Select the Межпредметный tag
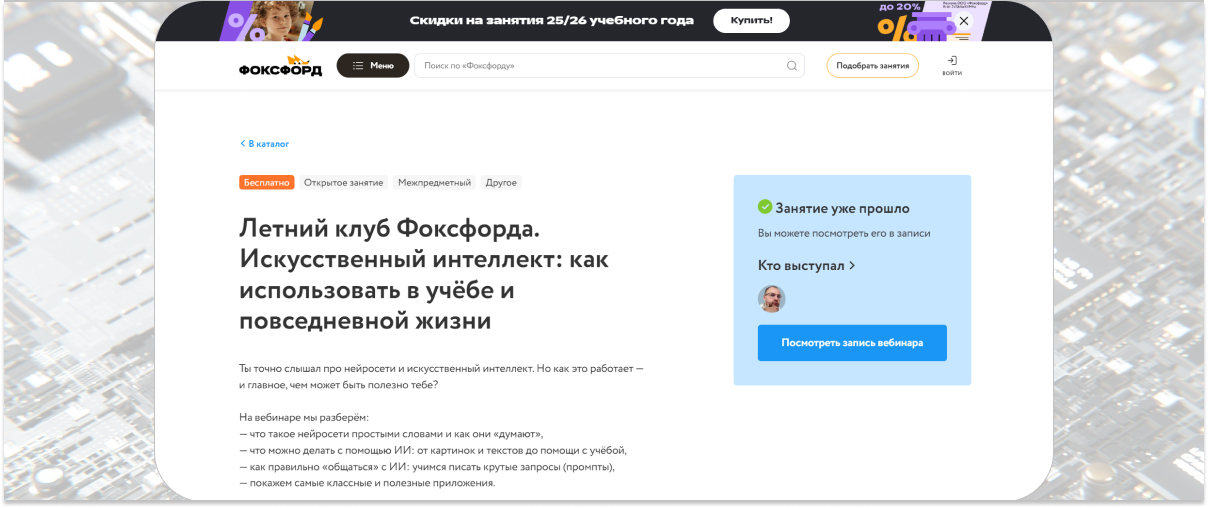This screenshot has width=1208, height=508. point(434,183)
